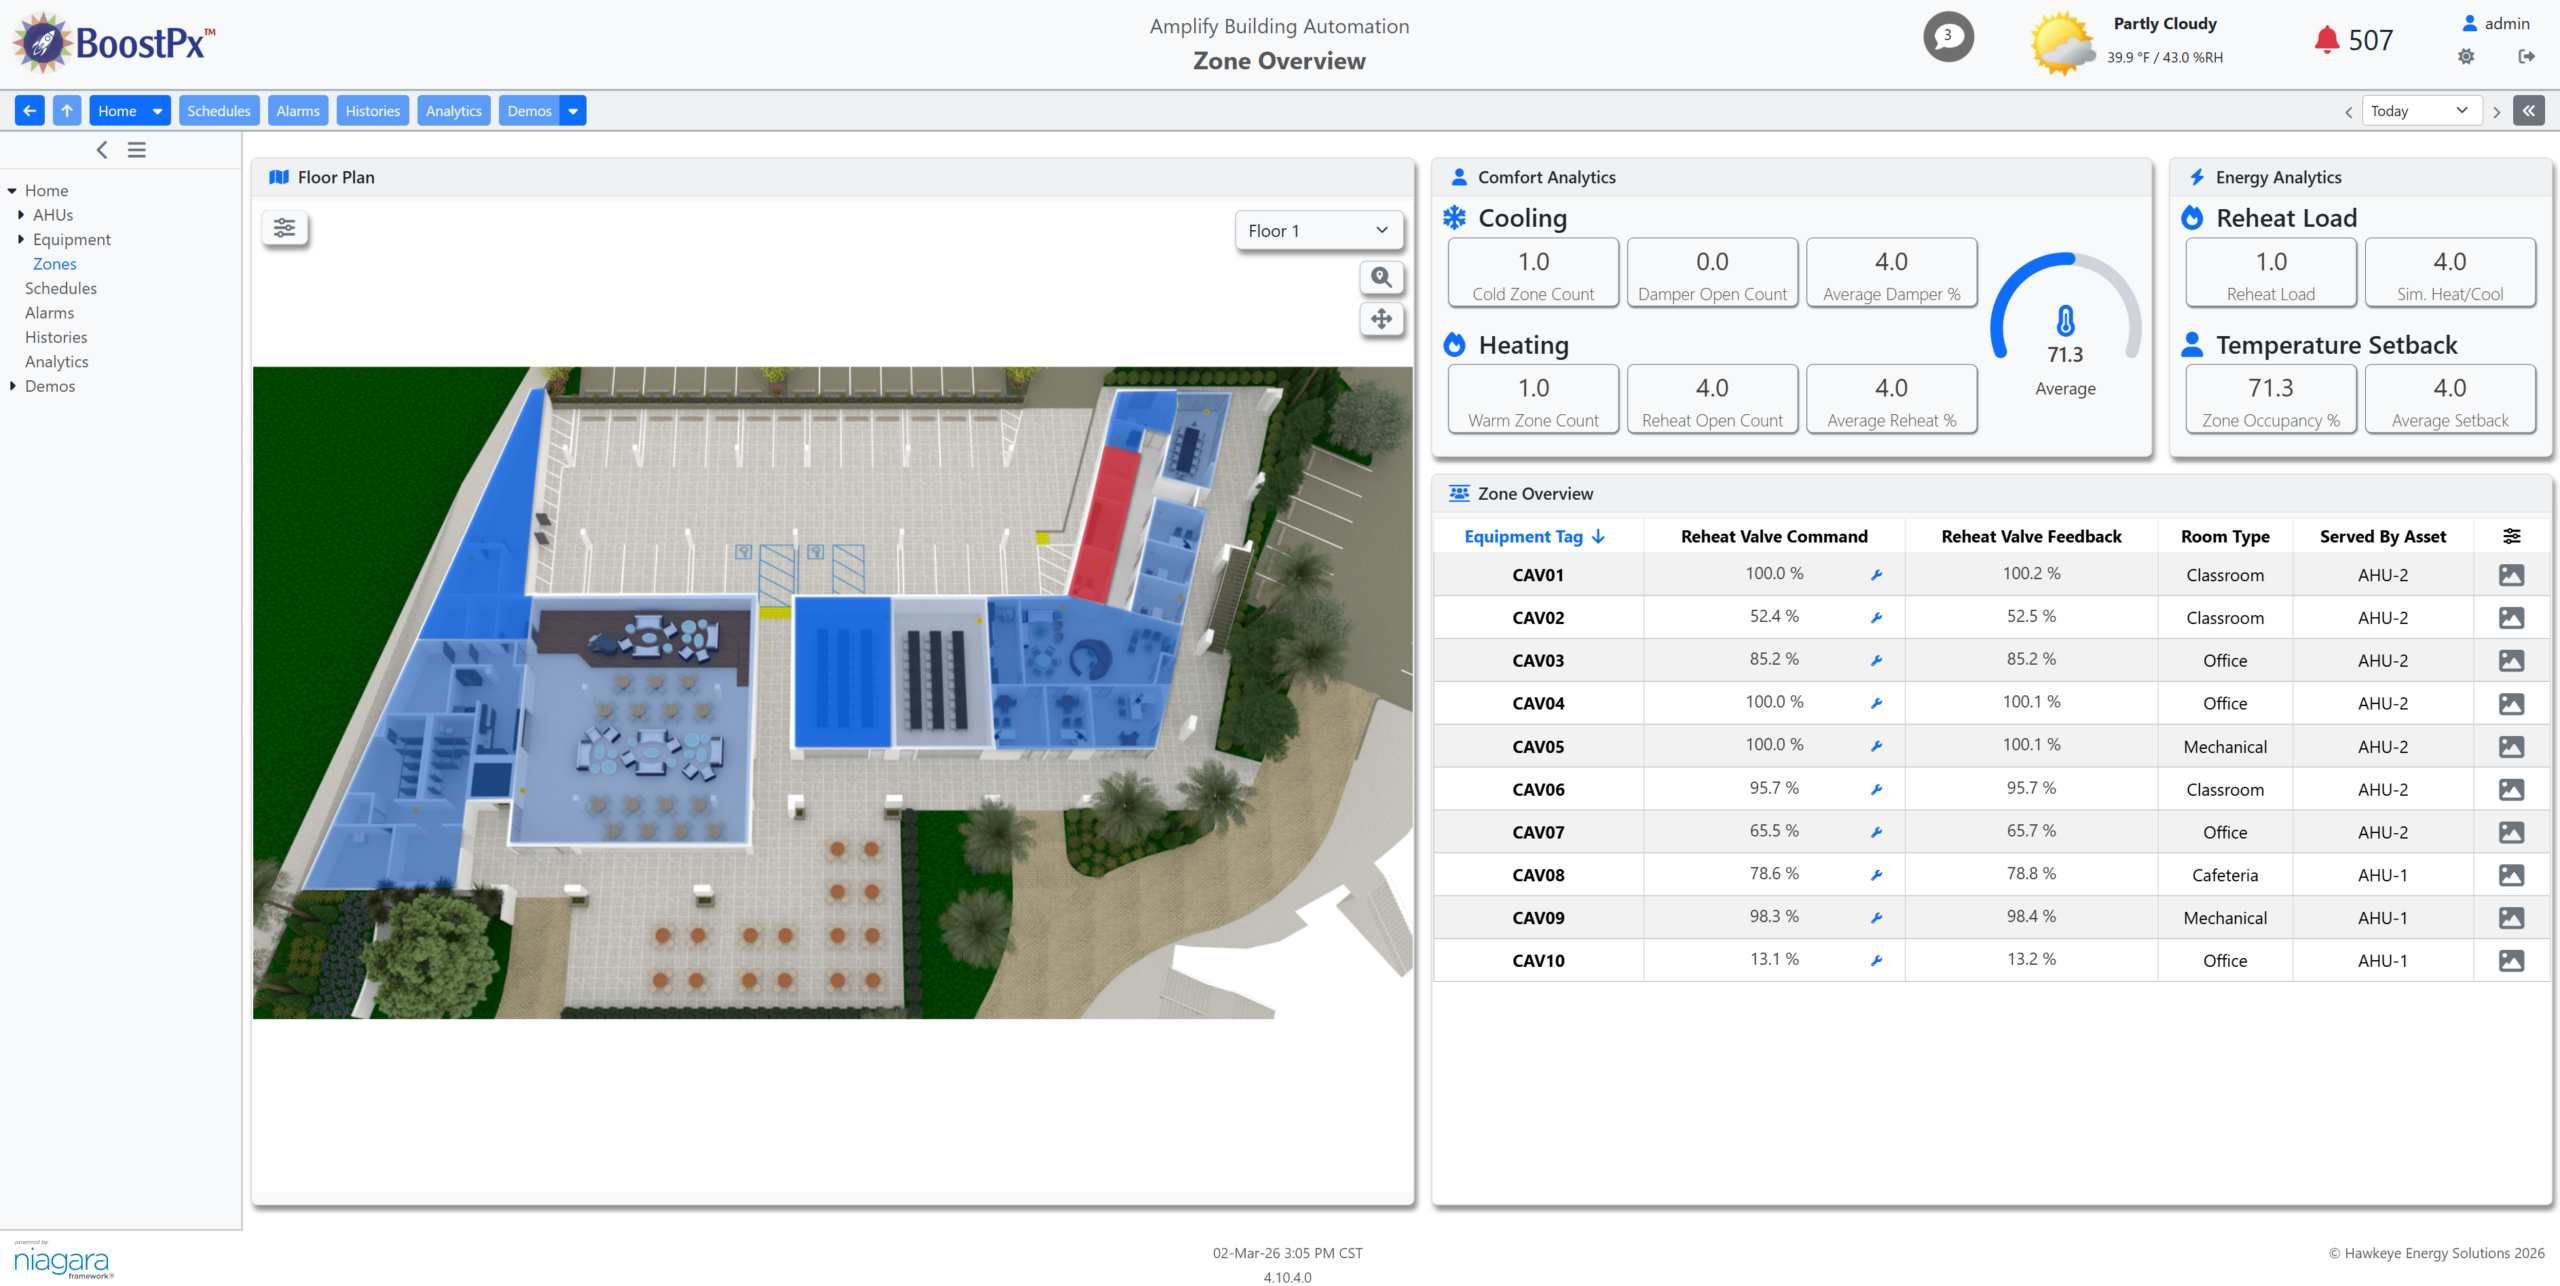The image size is (2560, 1286).
Task: Click the floor plan filter settings icon
Action: 284,228
